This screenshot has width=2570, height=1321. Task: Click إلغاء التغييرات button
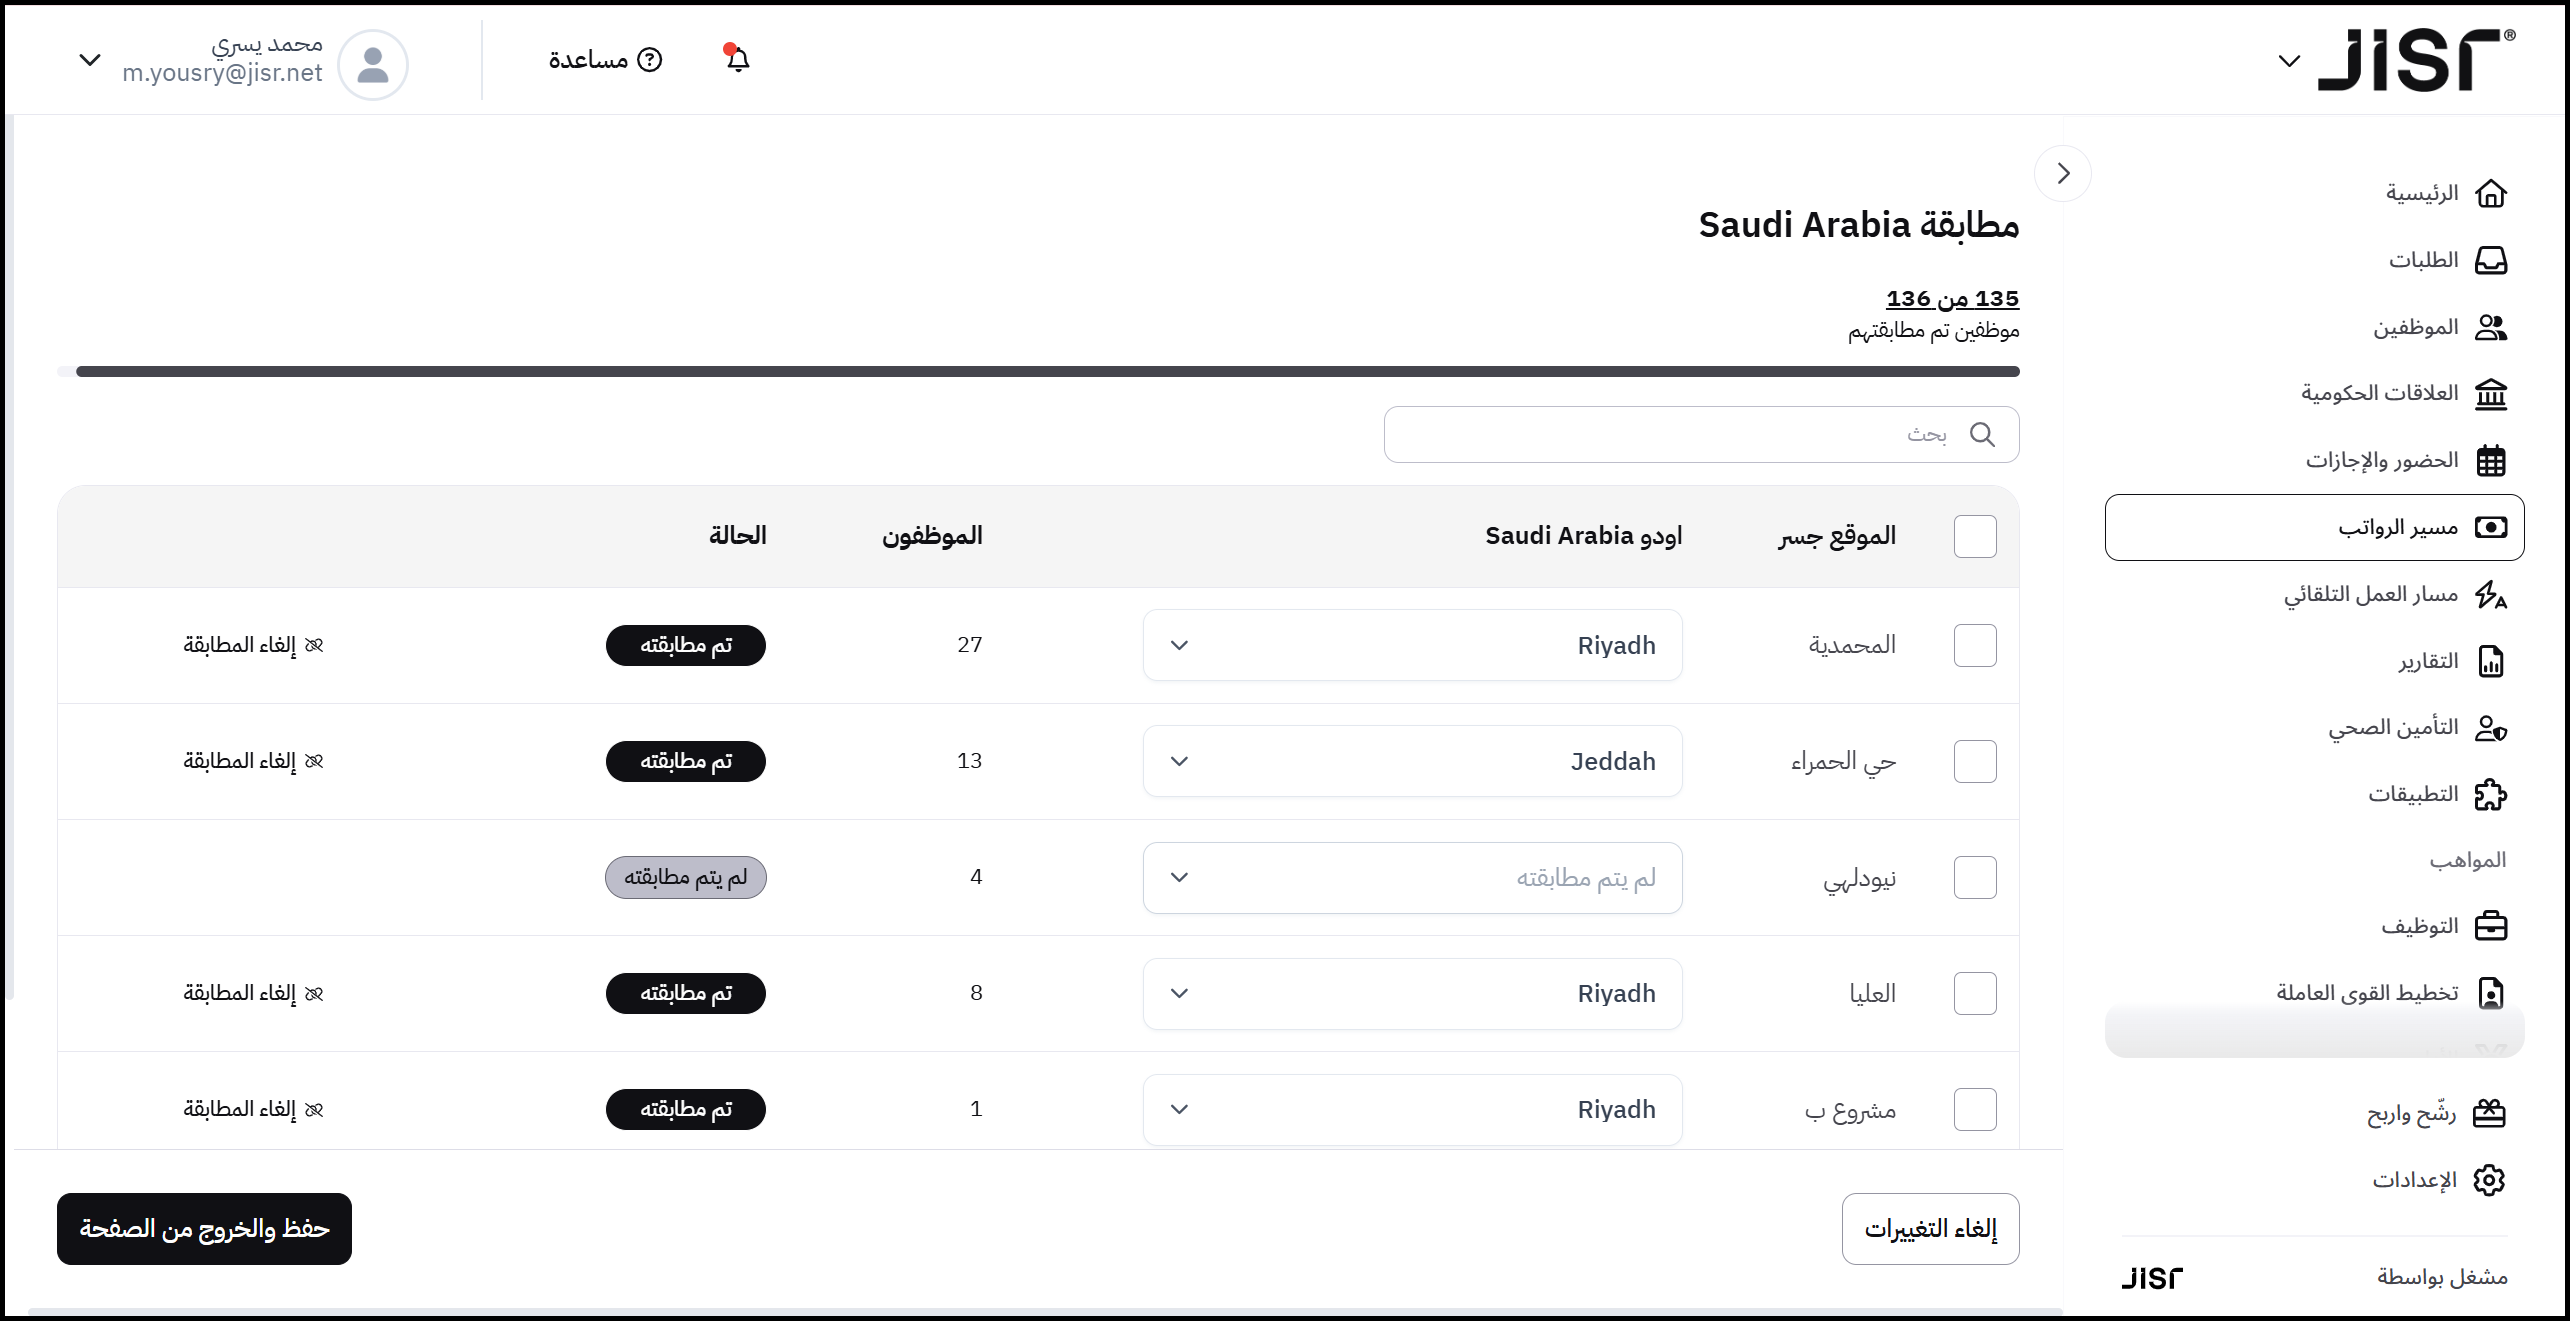pyautogui.click(x=1929, y=1229)
